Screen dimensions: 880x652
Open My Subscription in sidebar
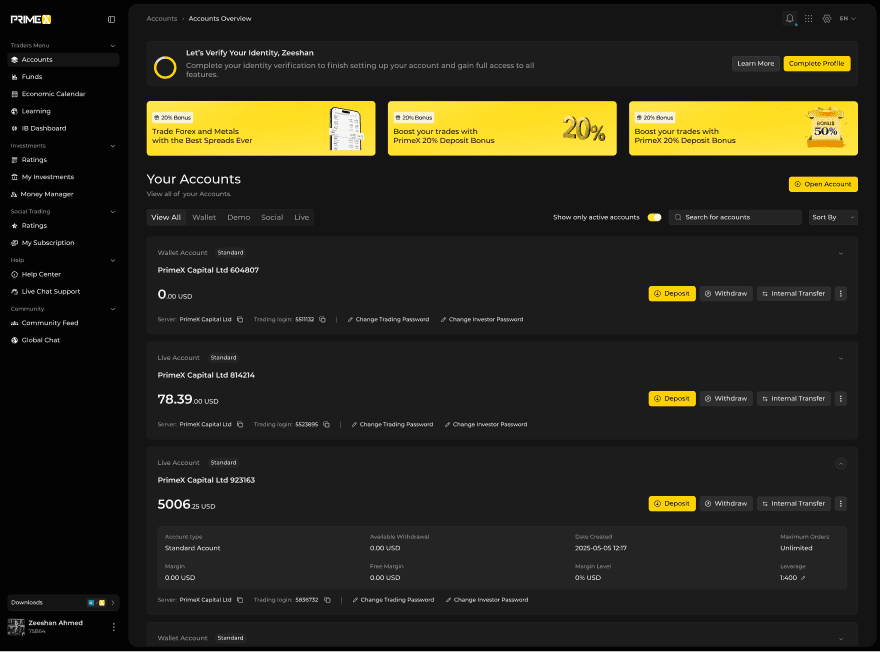coord(63,242)
